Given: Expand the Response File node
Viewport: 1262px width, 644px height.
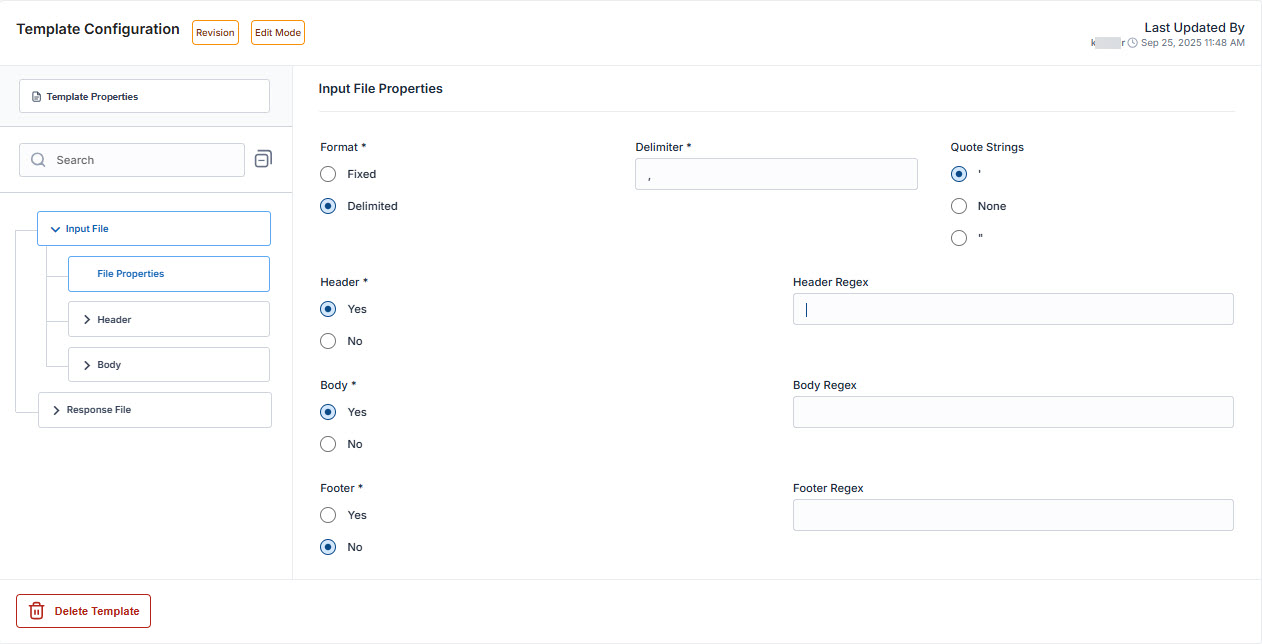Looking at the screenshot, I should pos(56,410).
